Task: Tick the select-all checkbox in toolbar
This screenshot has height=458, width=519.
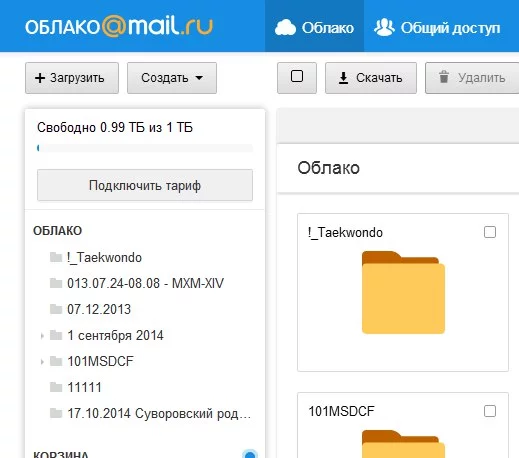Action: pyautogui.click(x=297, y=76)
